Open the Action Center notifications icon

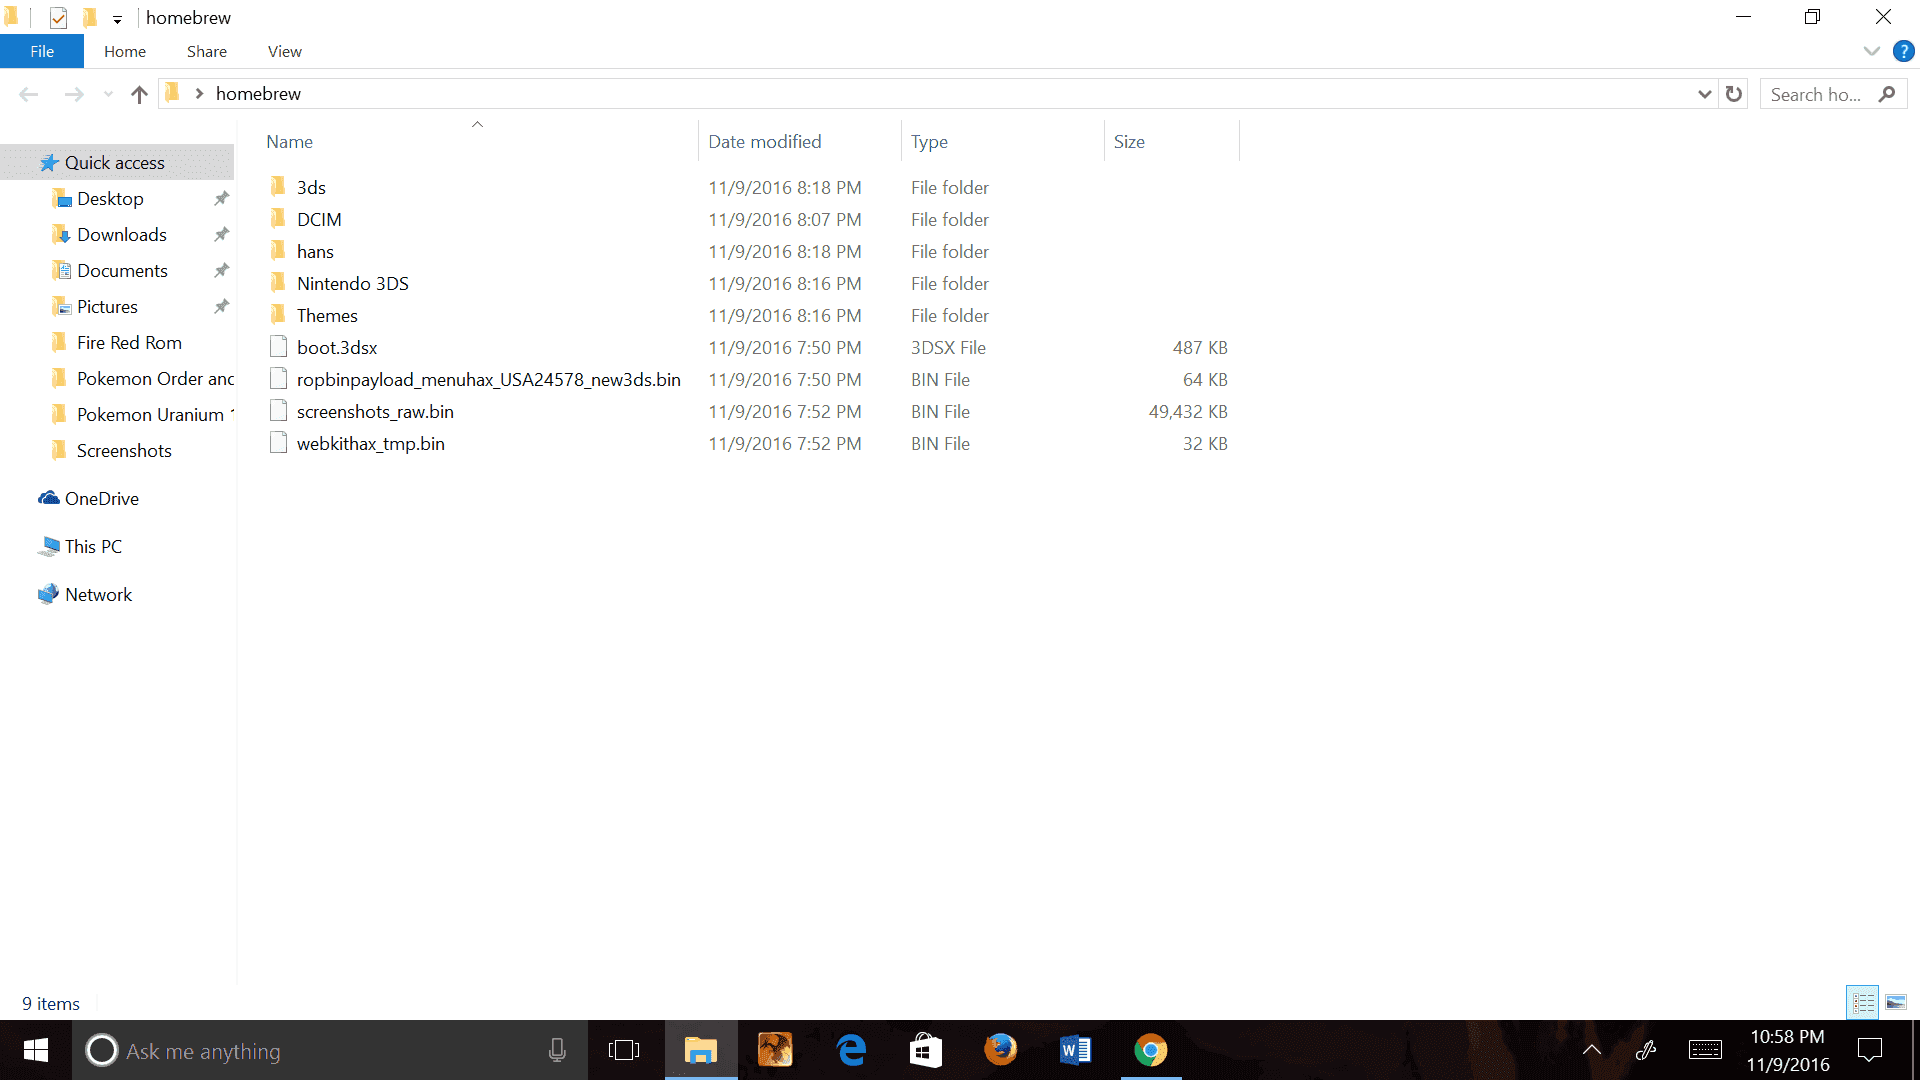click(x=1870, y=1050)
